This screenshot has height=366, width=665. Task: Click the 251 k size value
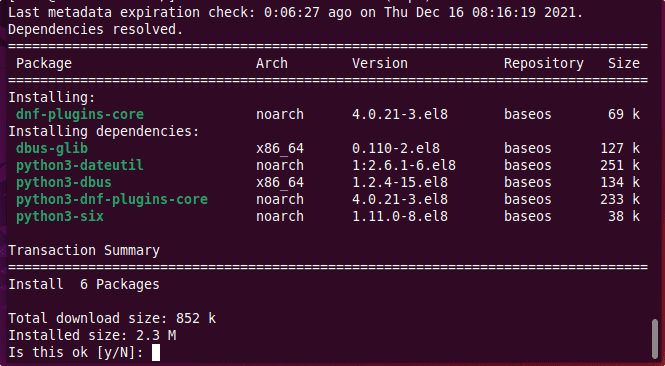pos(620,165)
